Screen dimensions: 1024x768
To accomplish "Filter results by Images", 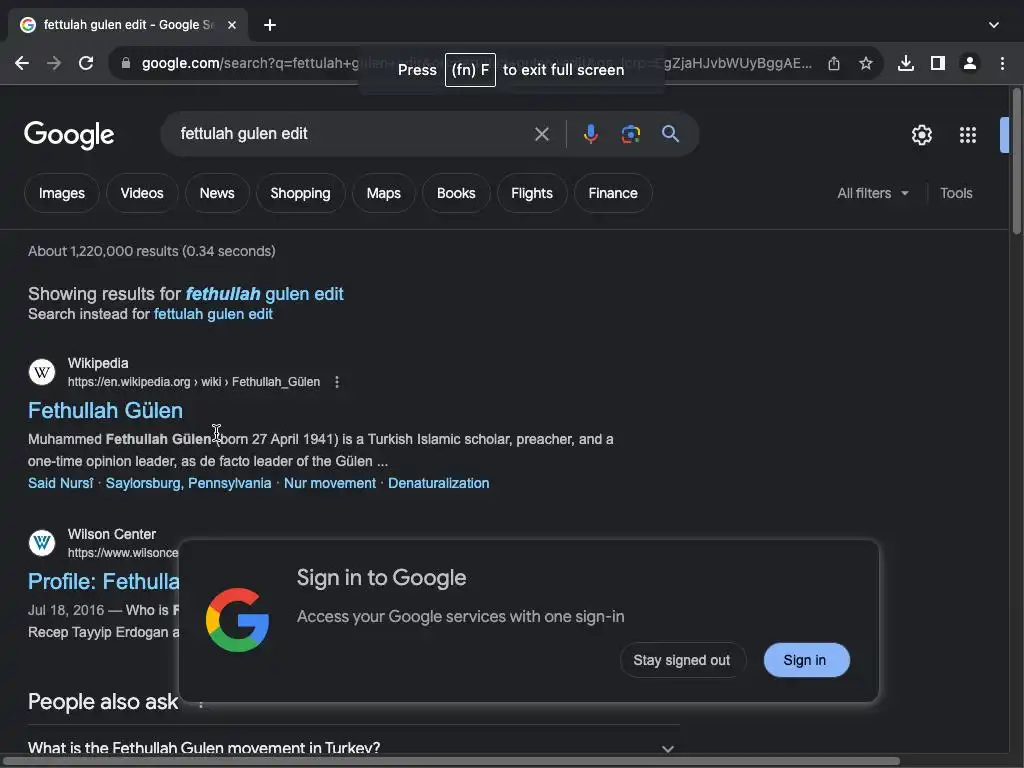I will (x=61, y=193).
